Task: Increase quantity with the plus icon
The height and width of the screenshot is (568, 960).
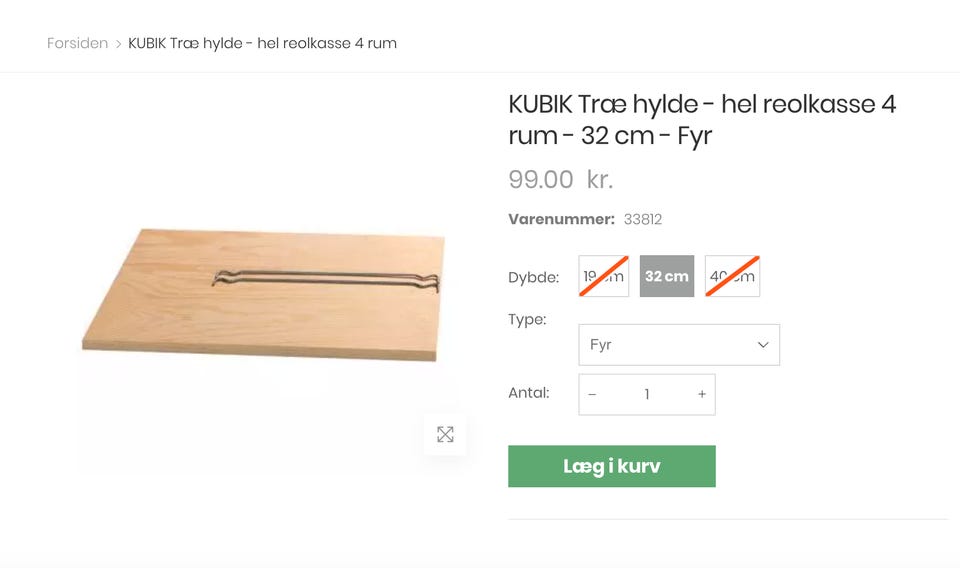Action: [x=702, y=395]
